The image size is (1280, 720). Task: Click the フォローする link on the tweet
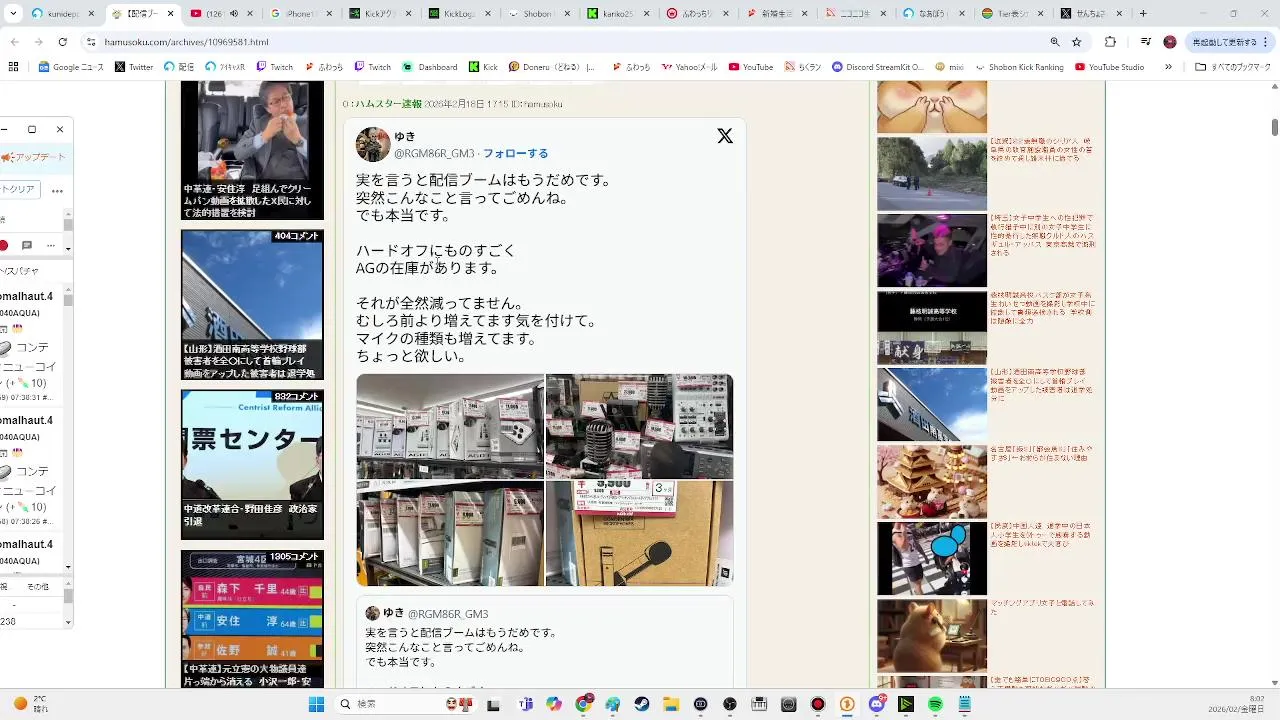[516, 153]
